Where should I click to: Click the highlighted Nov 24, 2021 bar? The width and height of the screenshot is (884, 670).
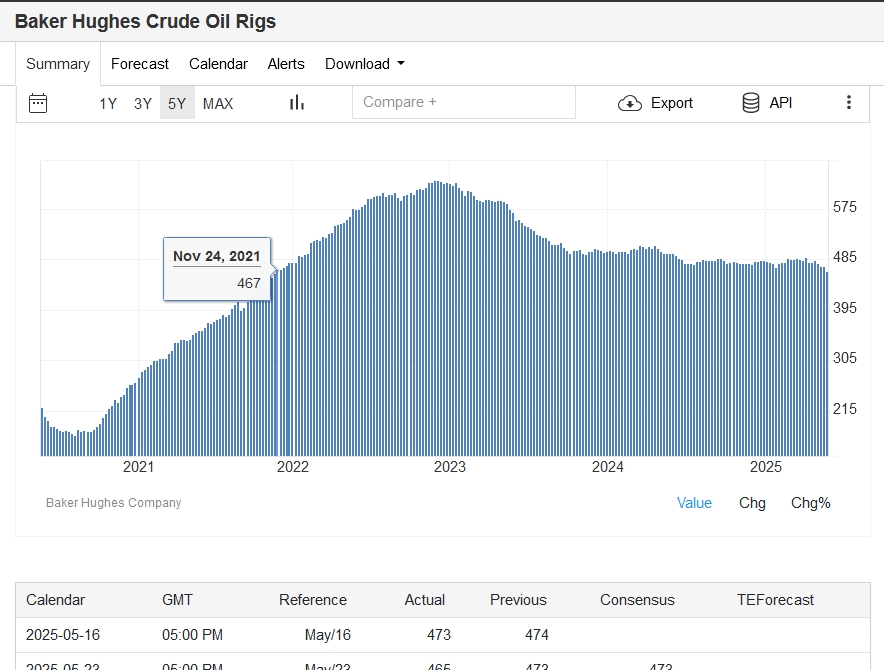point(276,380)
